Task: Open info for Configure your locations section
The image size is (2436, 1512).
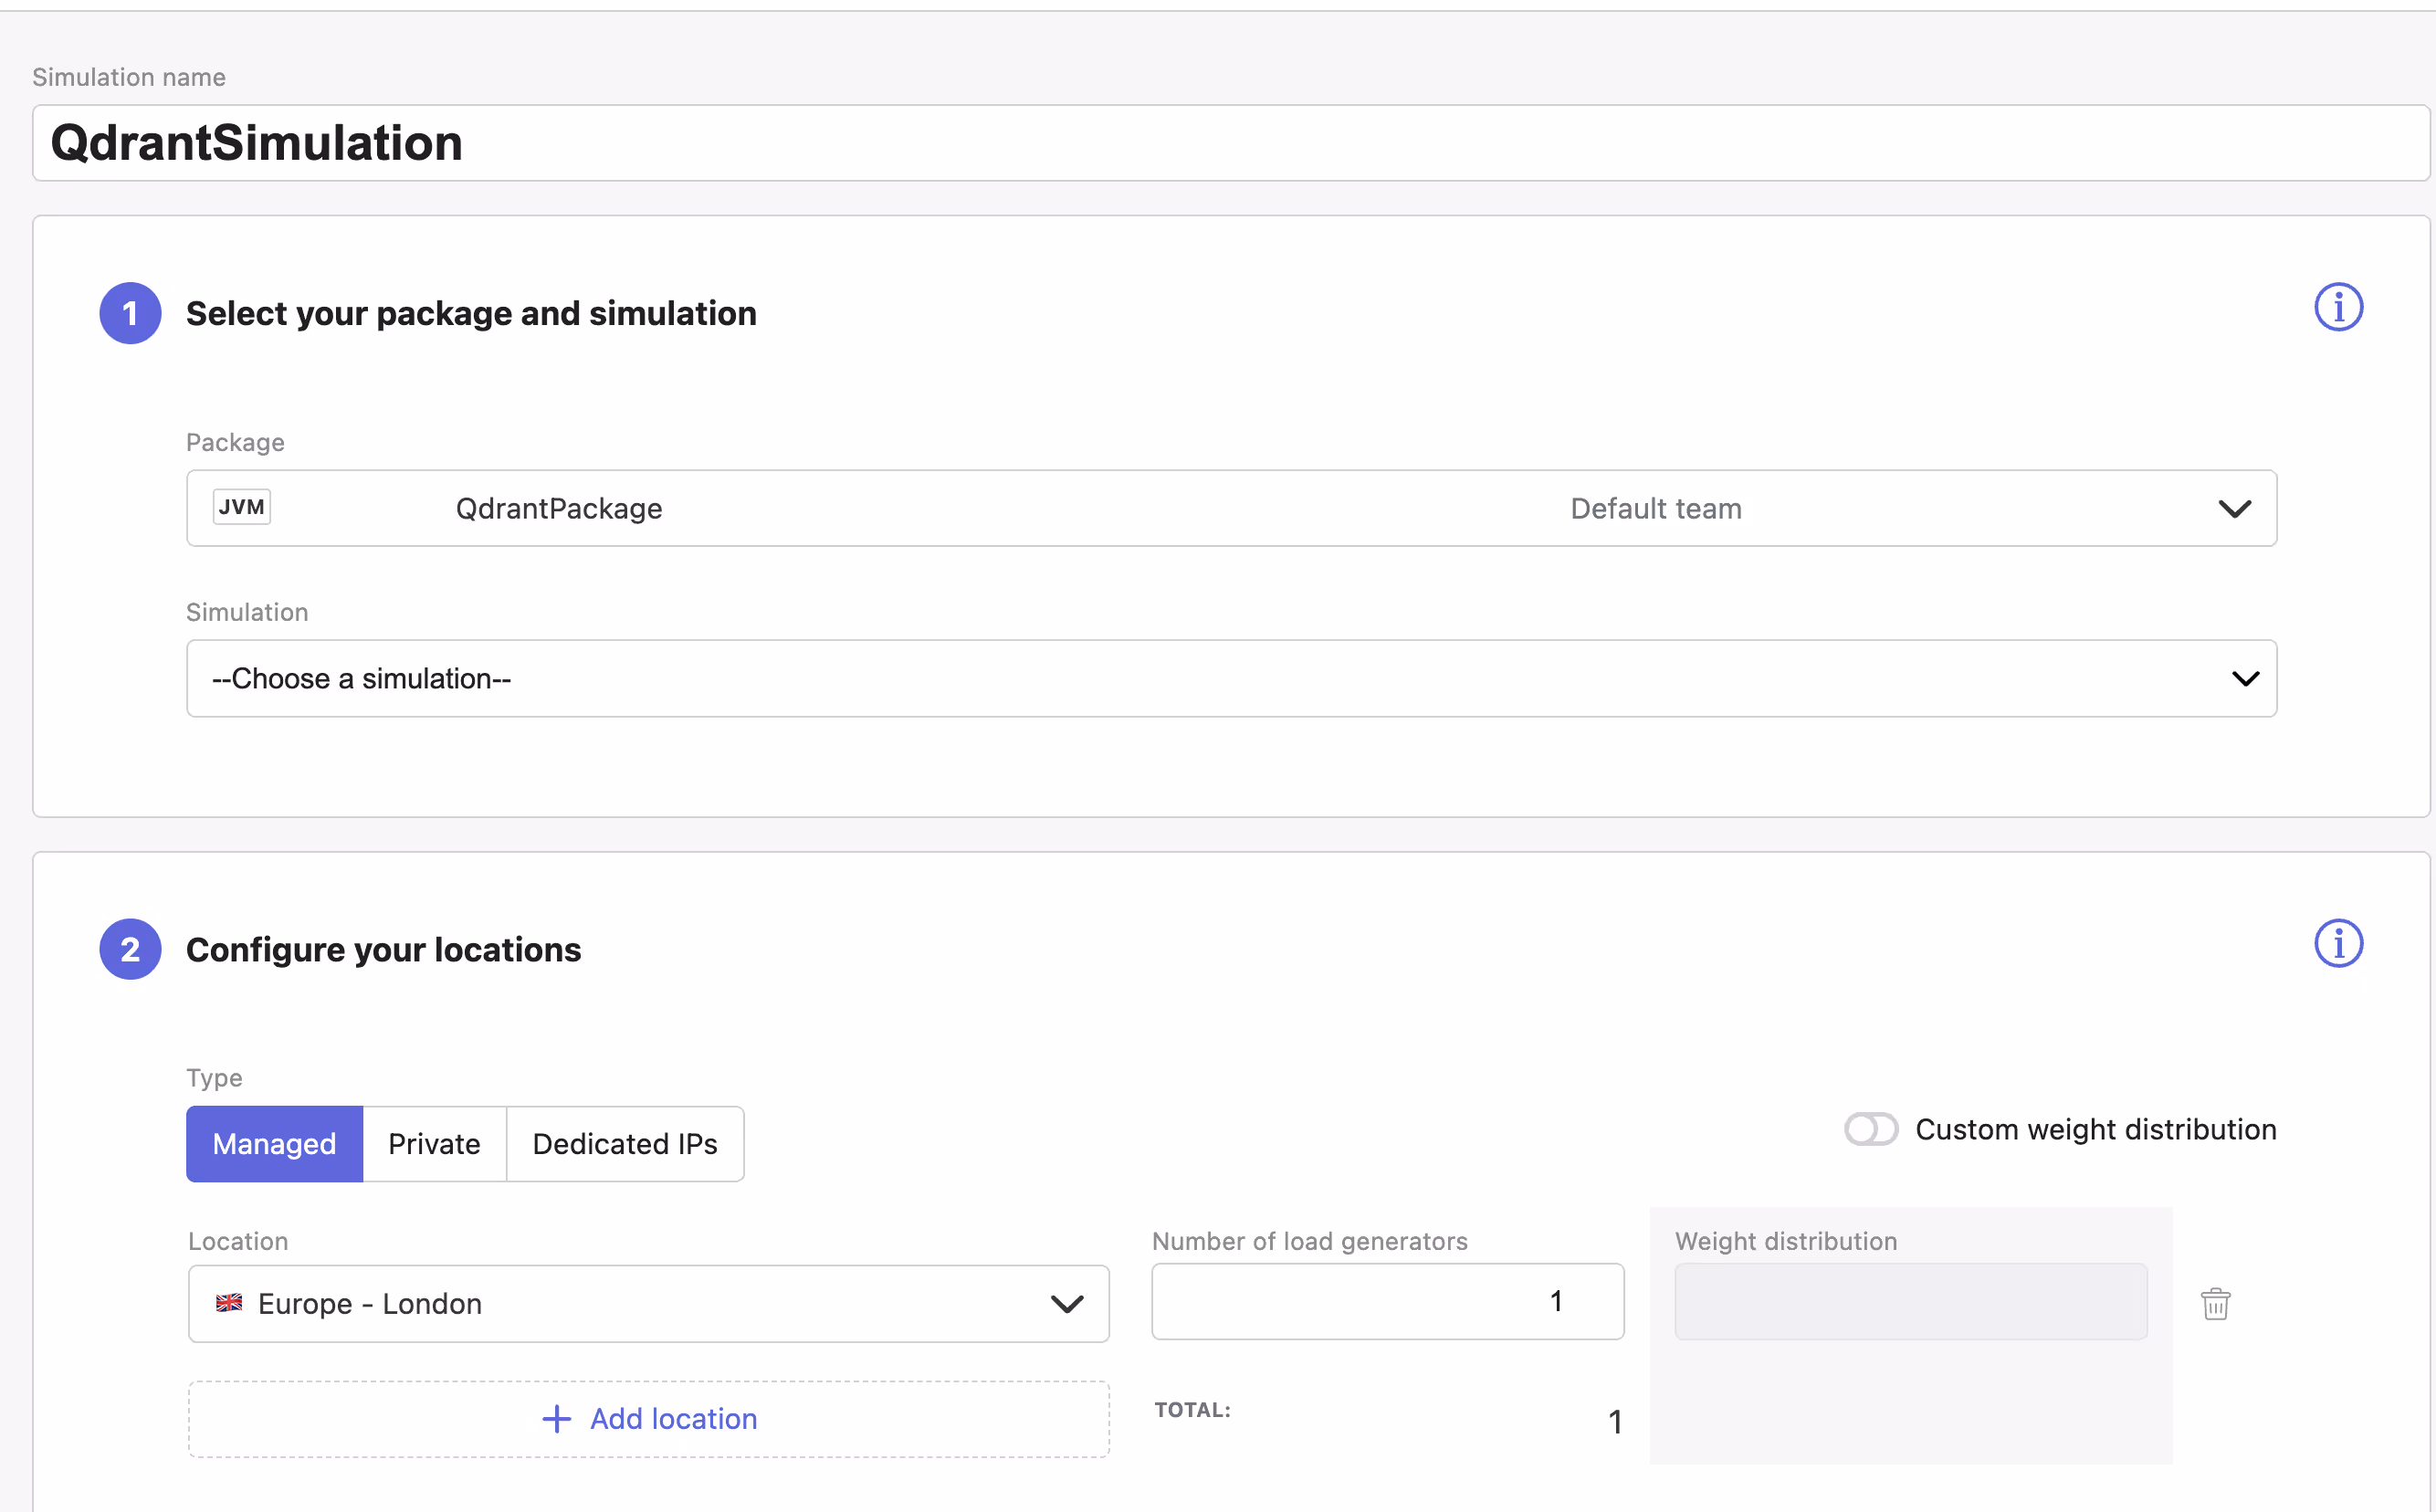Action: coord(2338,943)
